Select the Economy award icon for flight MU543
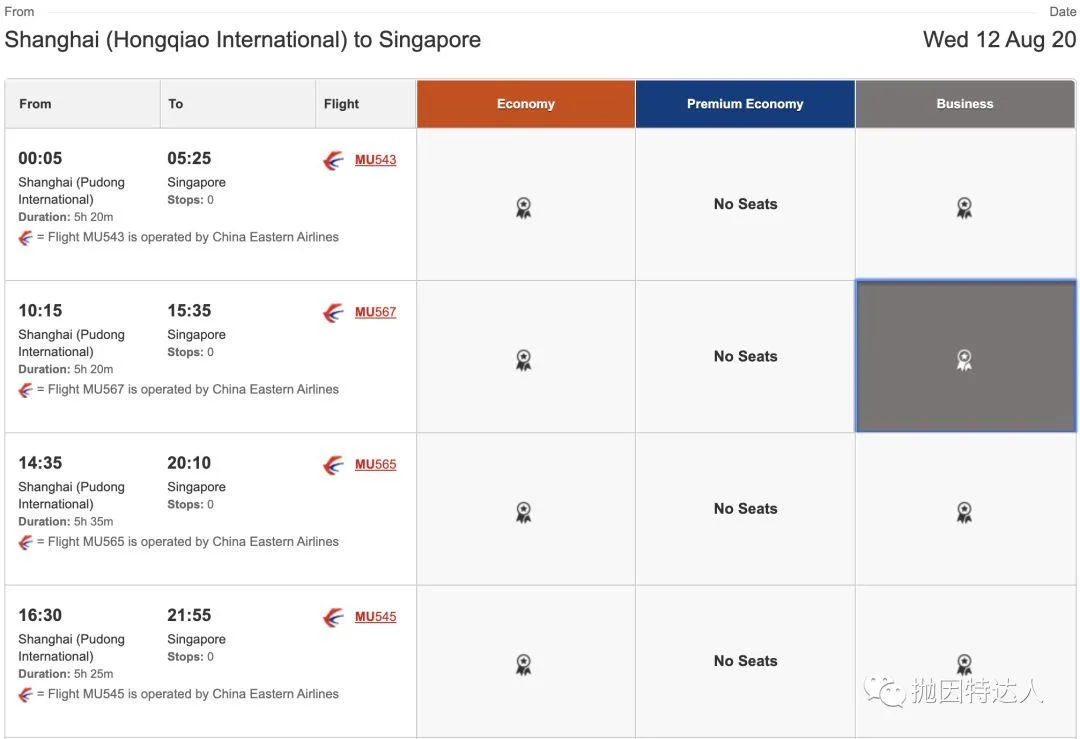Image resolution: width=1080 pixels, height=739 pixels. [x=524, y=207]
